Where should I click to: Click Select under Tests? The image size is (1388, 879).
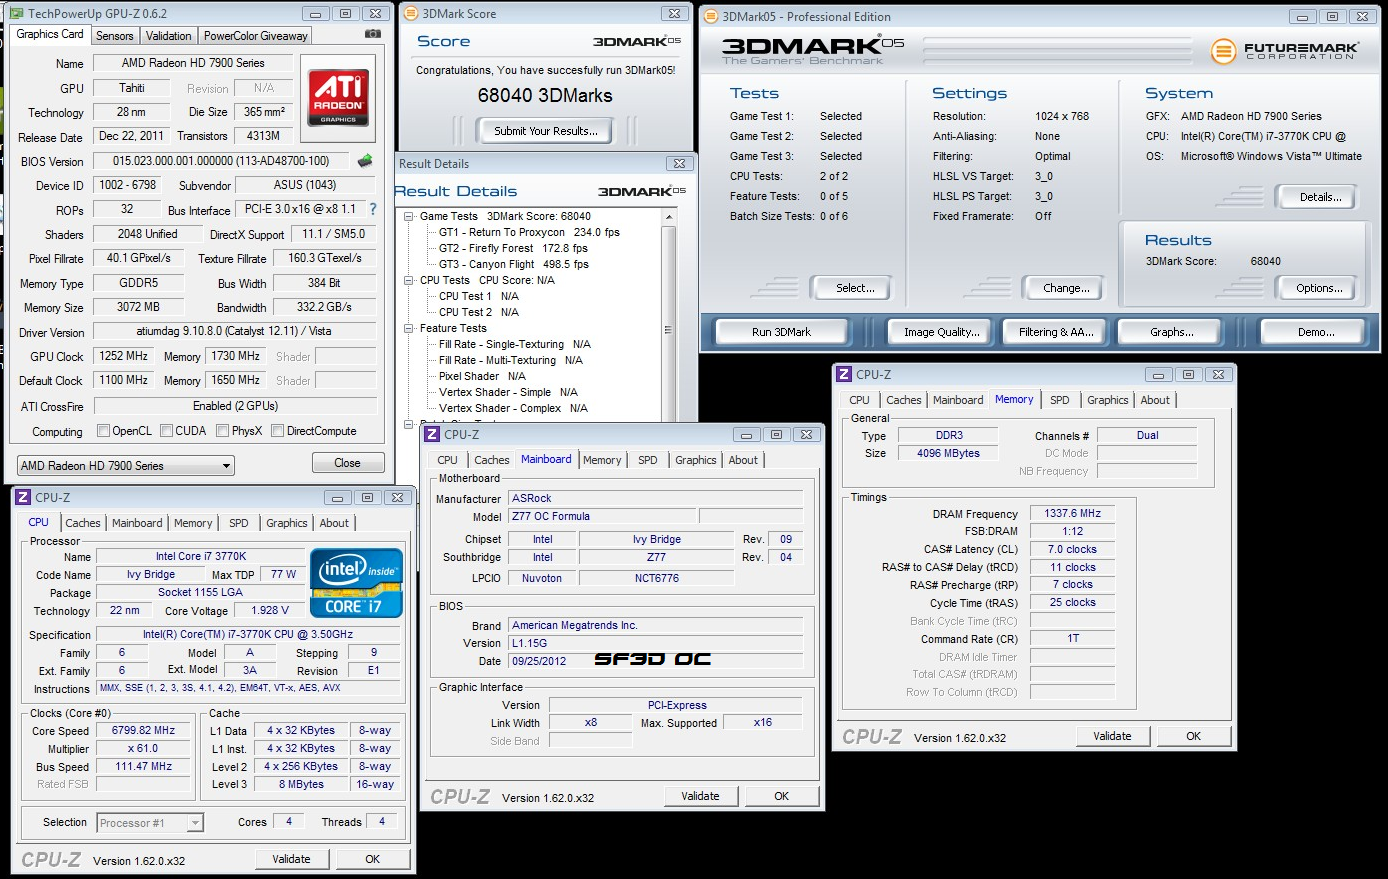pos(855,288)
